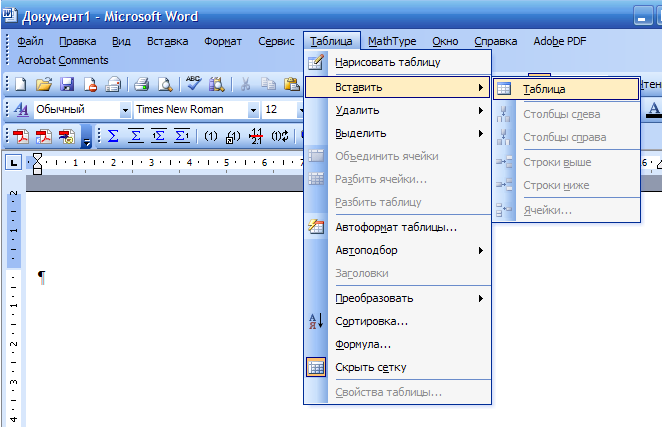Open the Сервис menu

tap(277, 41)
